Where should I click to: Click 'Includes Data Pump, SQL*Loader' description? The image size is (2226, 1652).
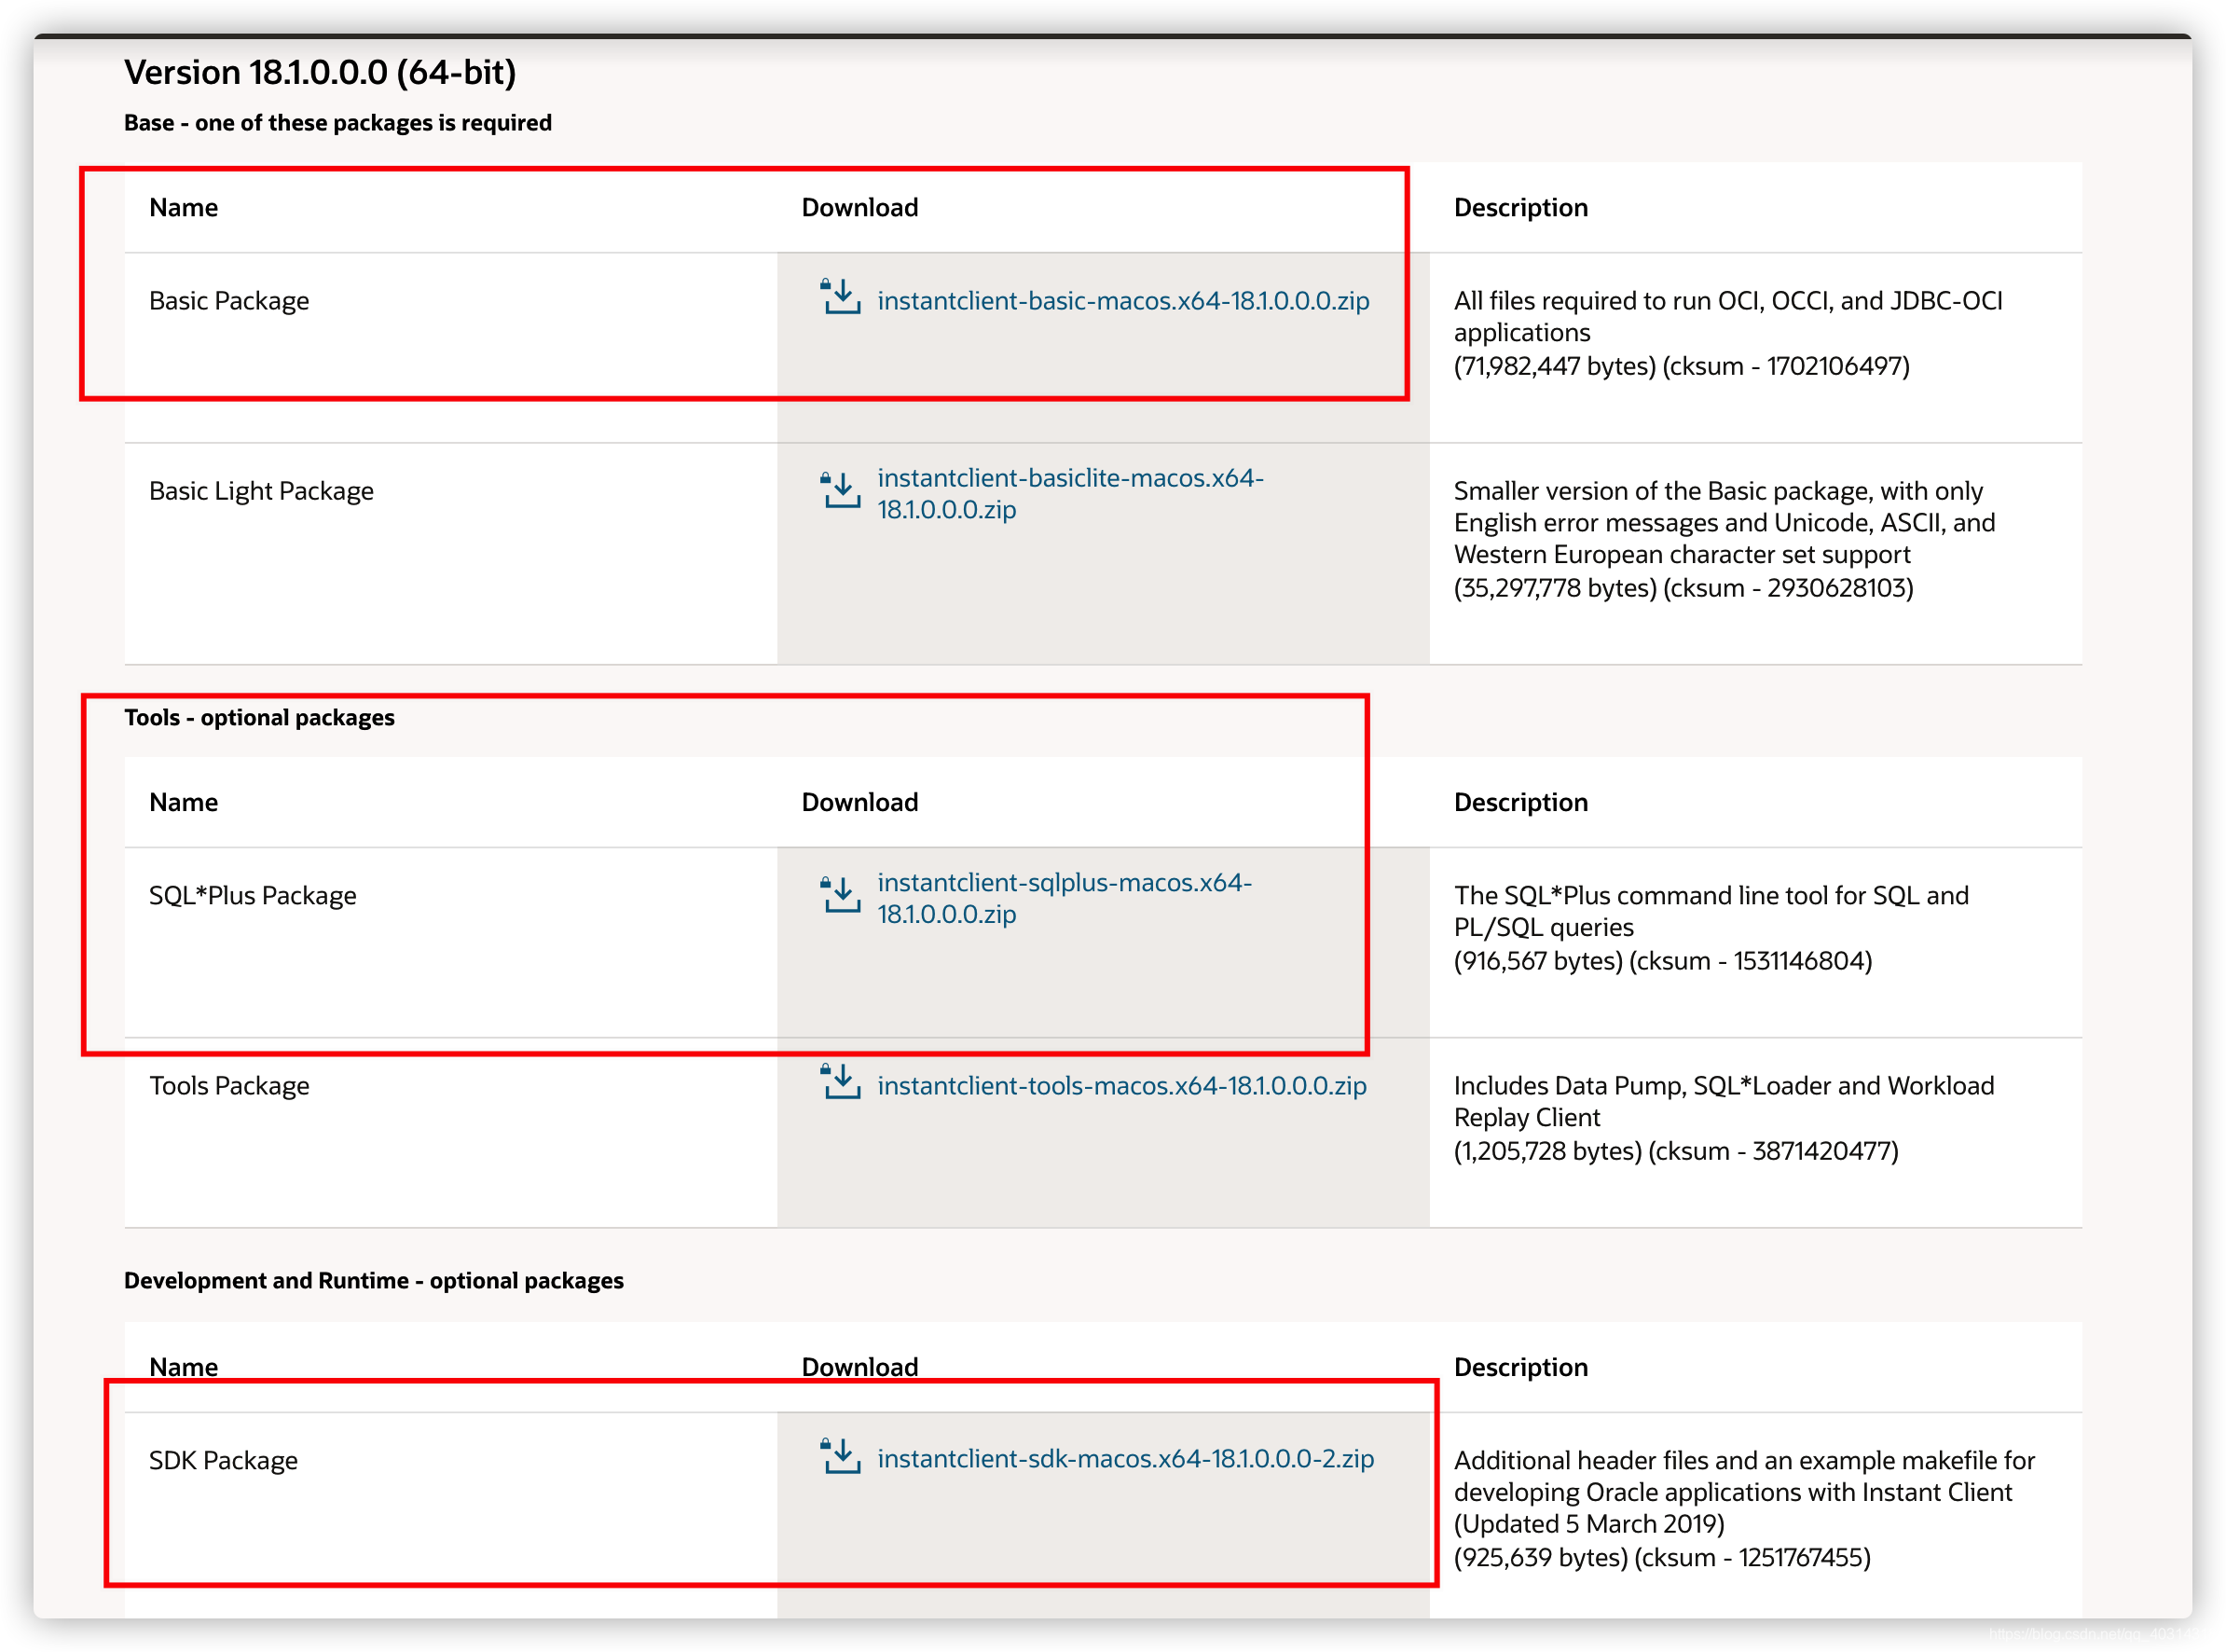[1724, 1102]
